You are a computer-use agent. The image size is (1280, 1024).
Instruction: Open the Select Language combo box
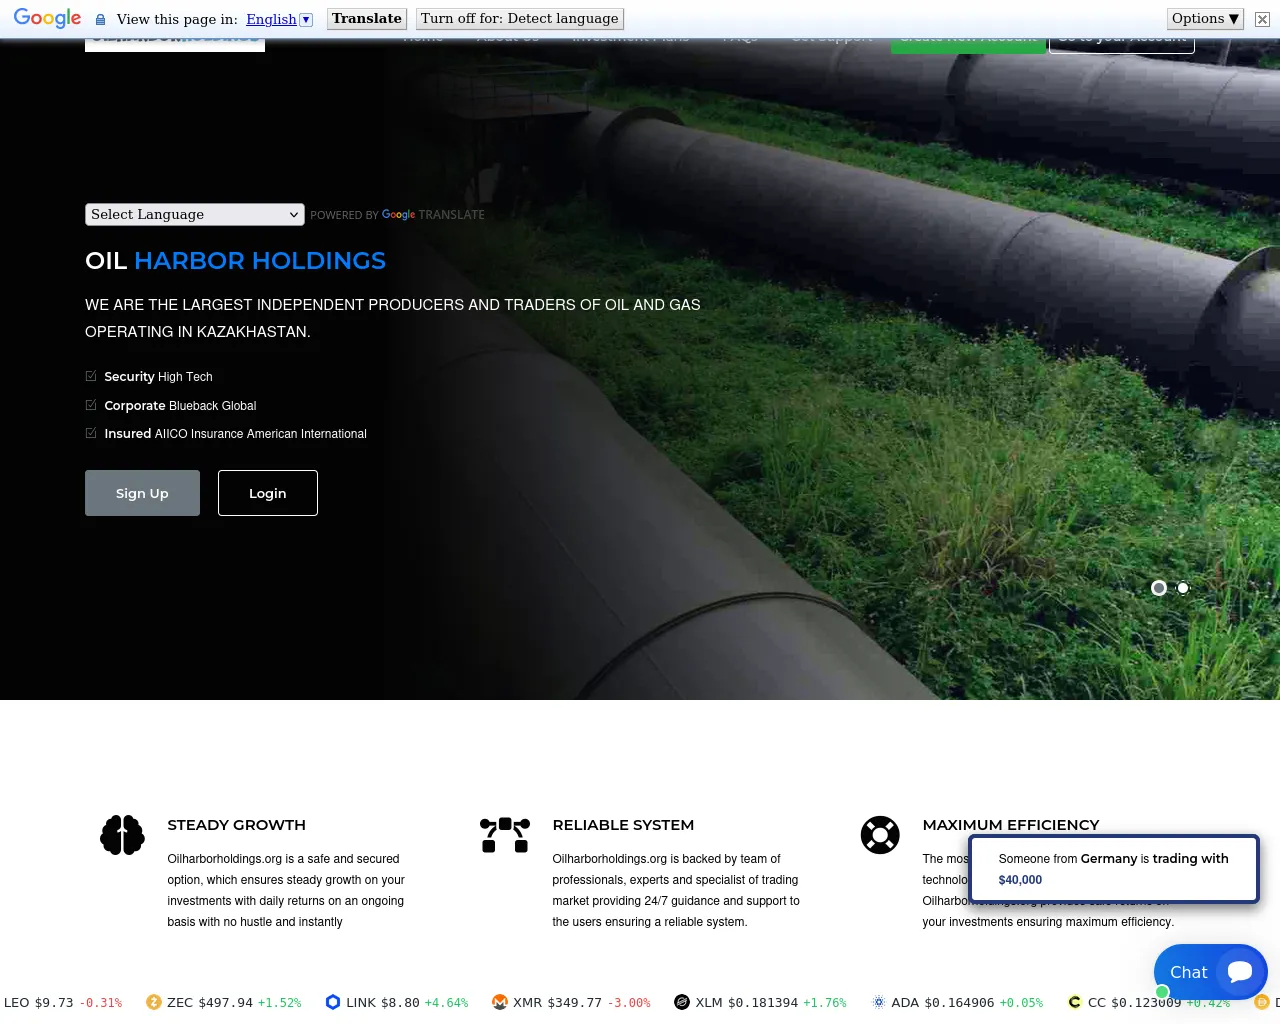point(195,214)
